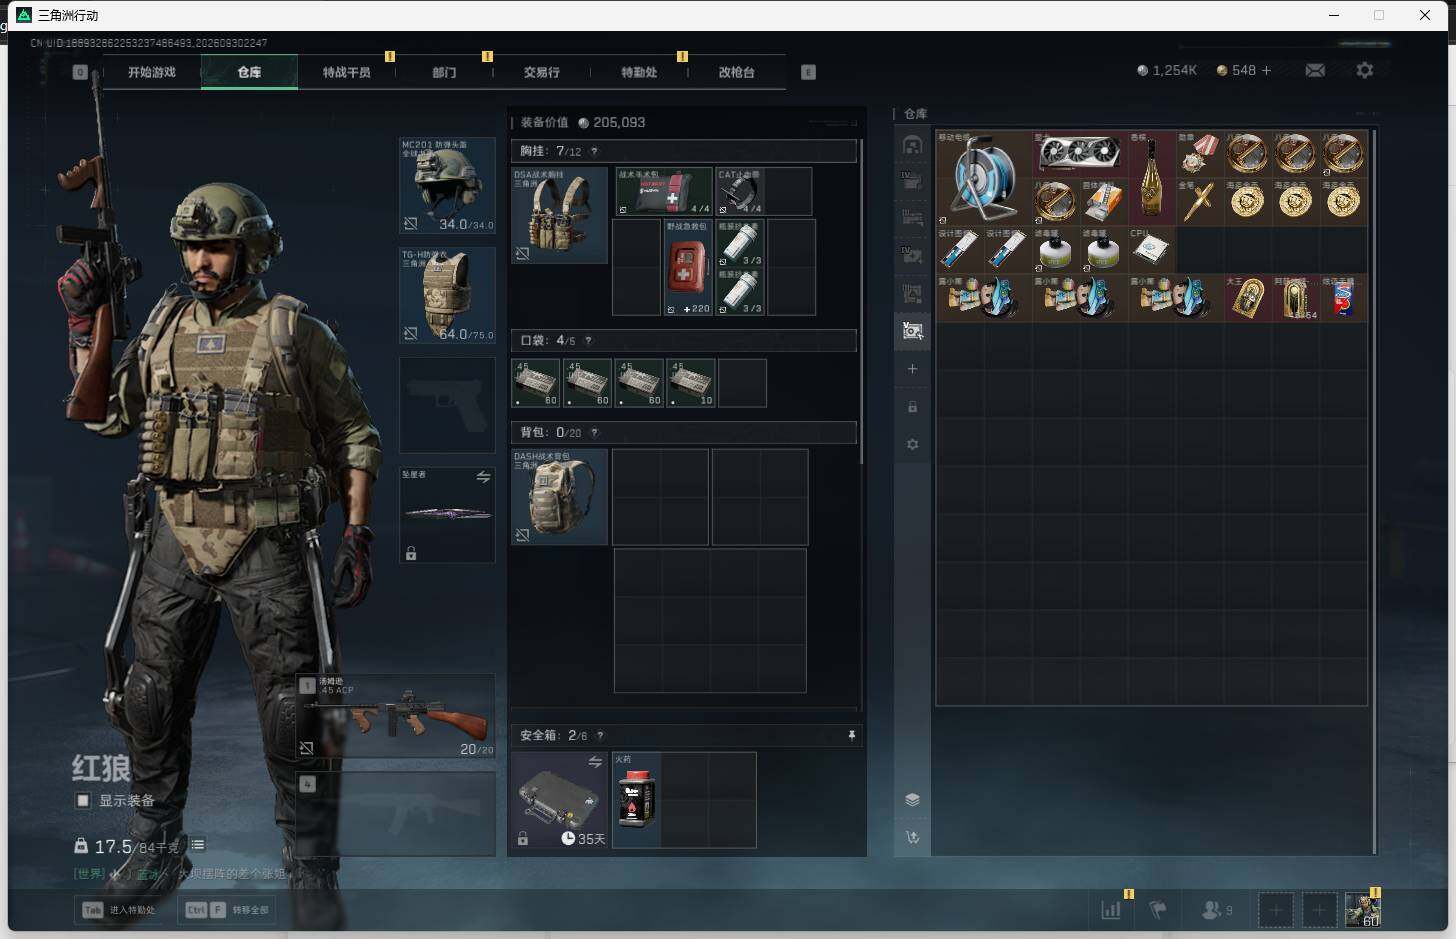Screen dimensions: 1456x939
Task: Open the mail envelope icon
Action: pyautogui.click(x=1315, y=70)
